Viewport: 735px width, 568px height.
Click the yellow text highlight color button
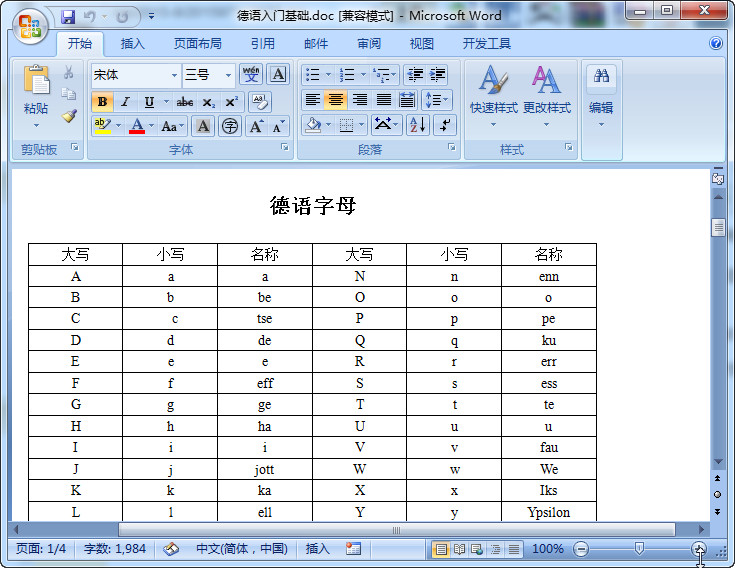point(102,126)
